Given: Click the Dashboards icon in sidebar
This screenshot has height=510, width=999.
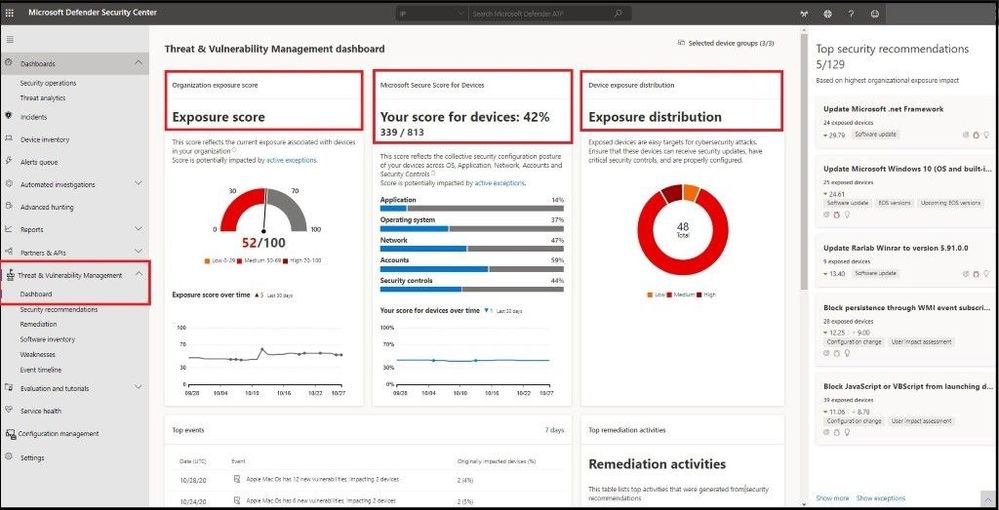Looking at the screenshot, I should tap(9, 63).
